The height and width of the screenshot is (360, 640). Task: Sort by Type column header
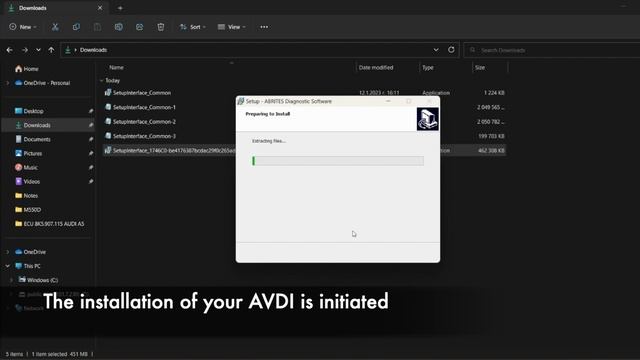pos(428,67)
